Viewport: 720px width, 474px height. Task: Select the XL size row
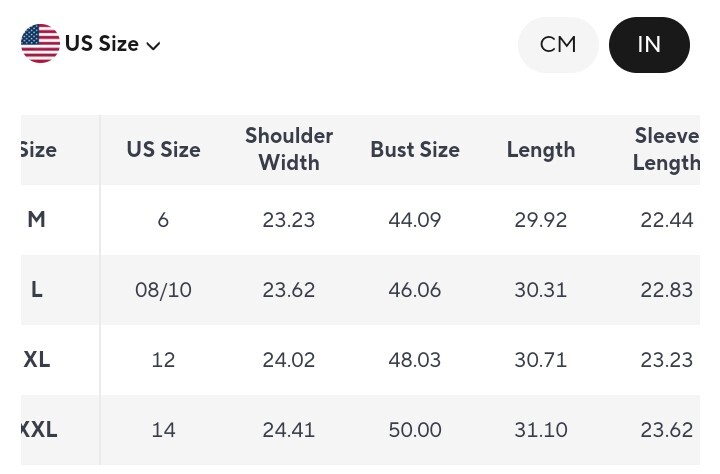(37, 360)
